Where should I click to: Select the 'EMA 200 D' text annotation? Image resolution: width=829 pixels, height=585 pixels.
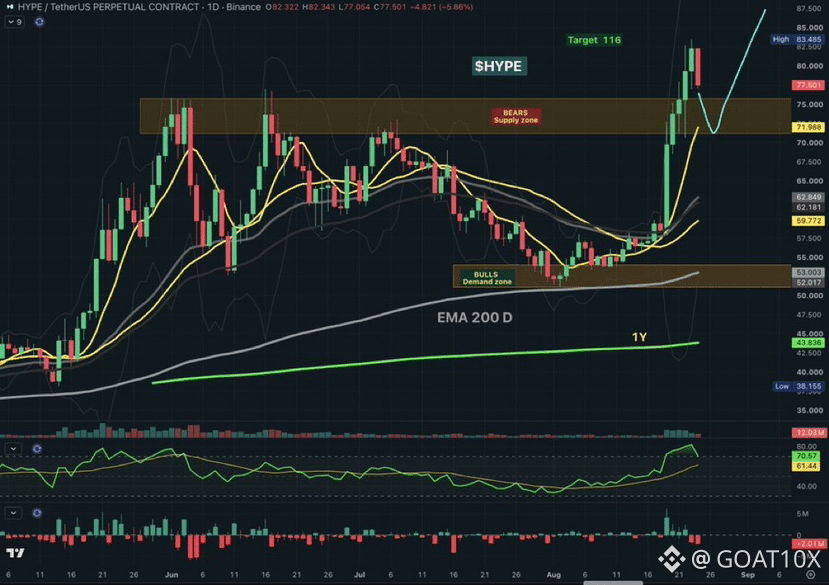474,317
